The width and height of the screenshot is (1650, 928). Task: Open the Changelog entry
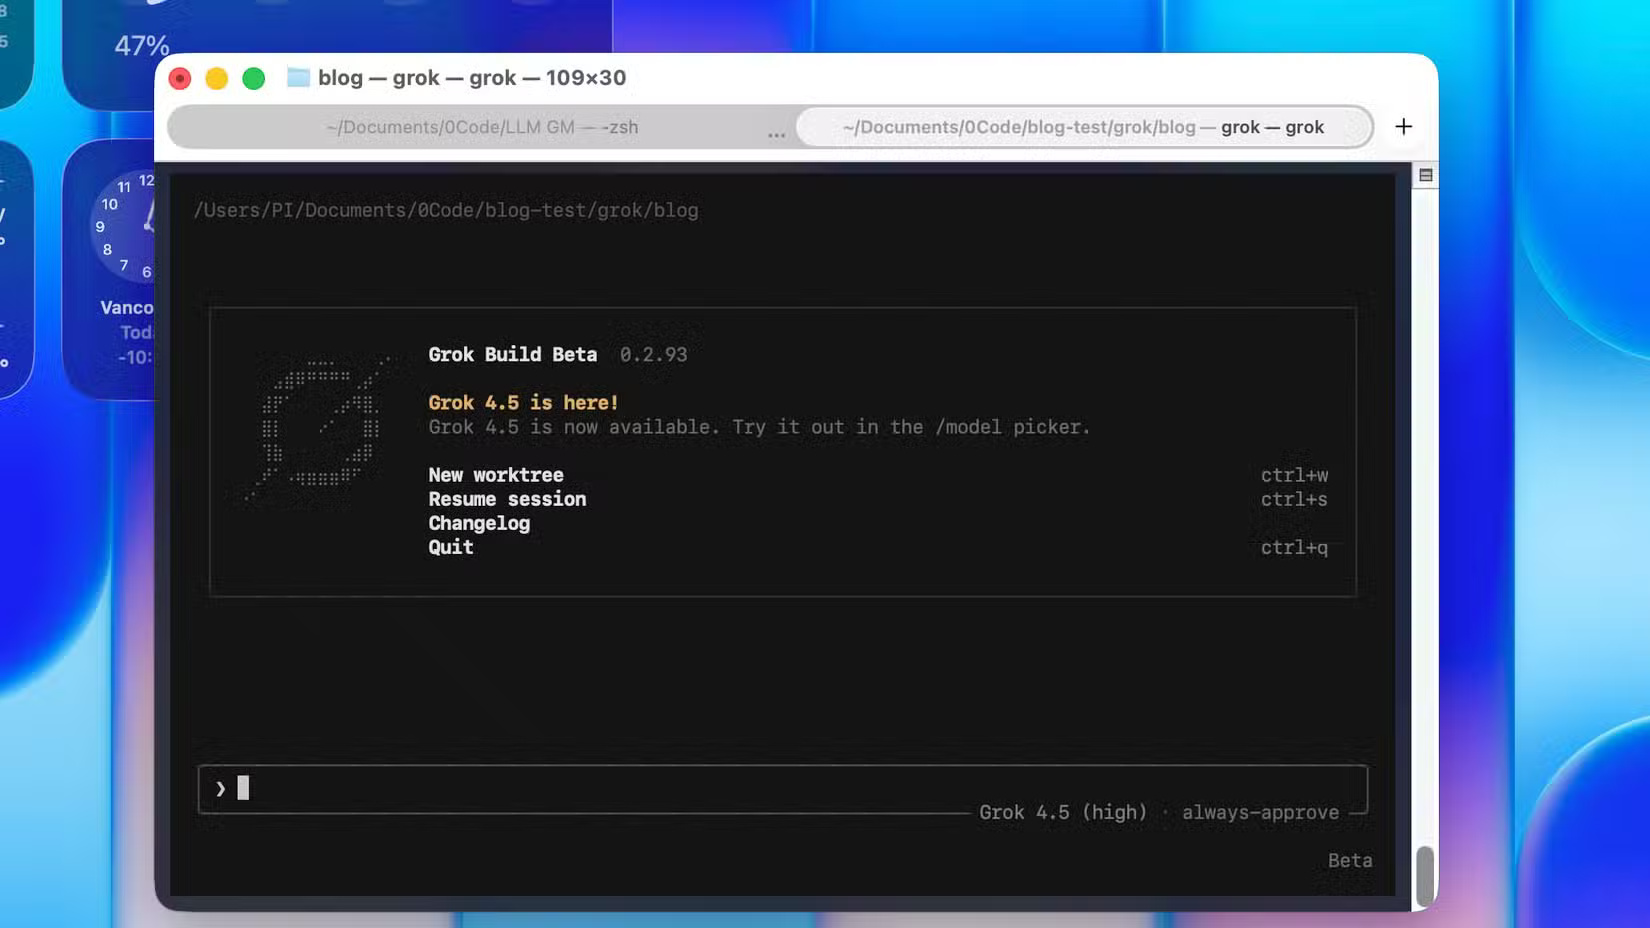pyautogui.click(x=479, y=523)
